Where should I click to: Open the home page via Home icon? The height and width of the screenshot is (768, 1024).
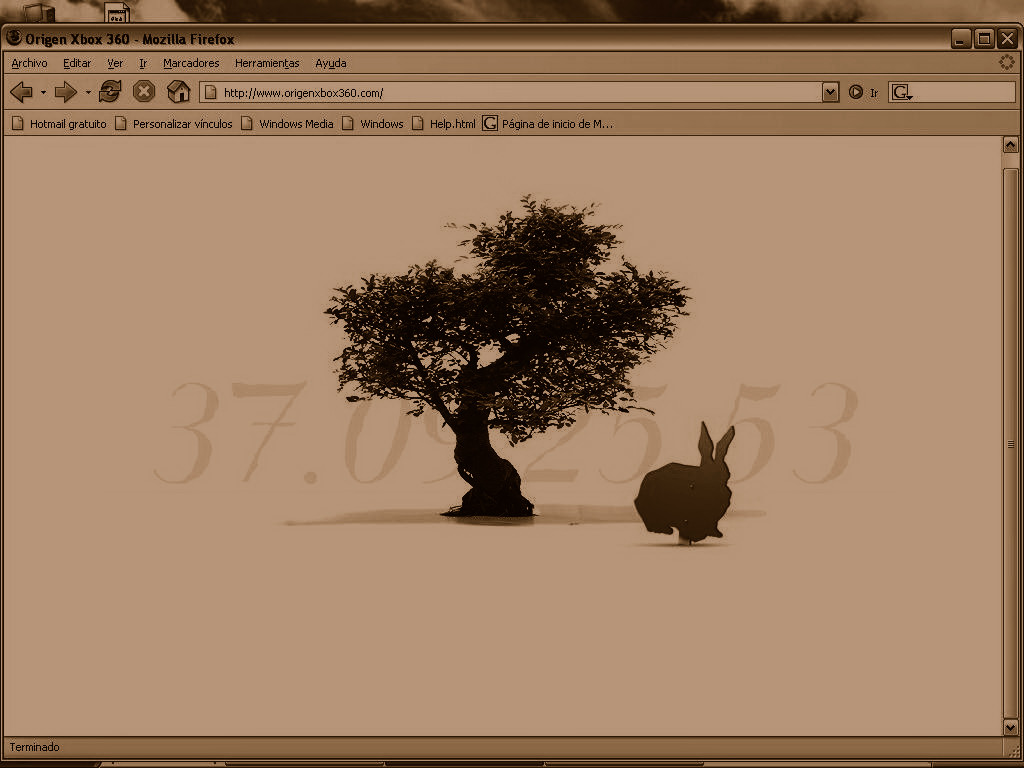178,91
